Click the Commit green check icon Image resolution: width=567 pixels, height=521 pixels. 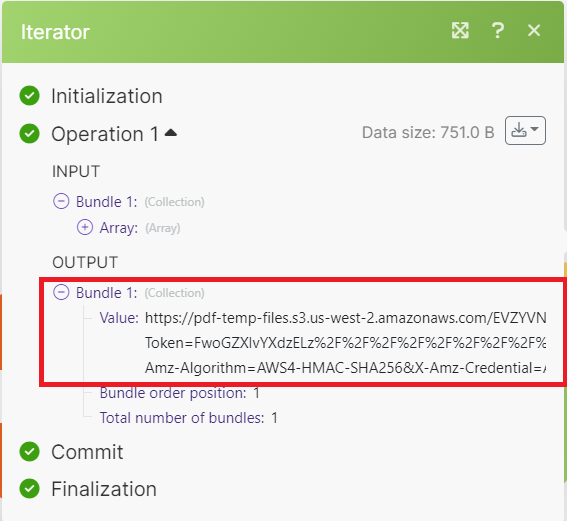29,452
